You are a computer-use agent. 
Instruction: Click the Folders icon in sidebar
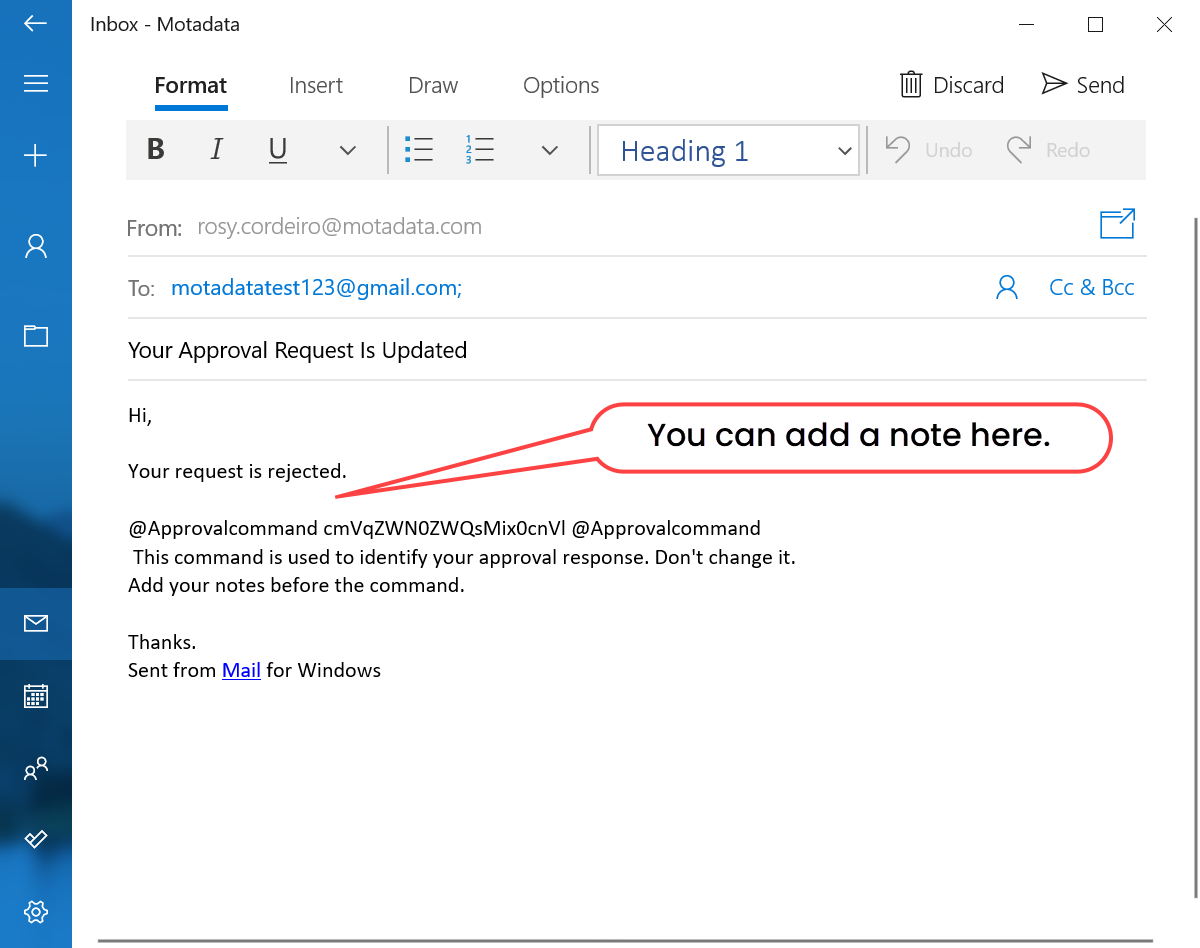(36, 335)
